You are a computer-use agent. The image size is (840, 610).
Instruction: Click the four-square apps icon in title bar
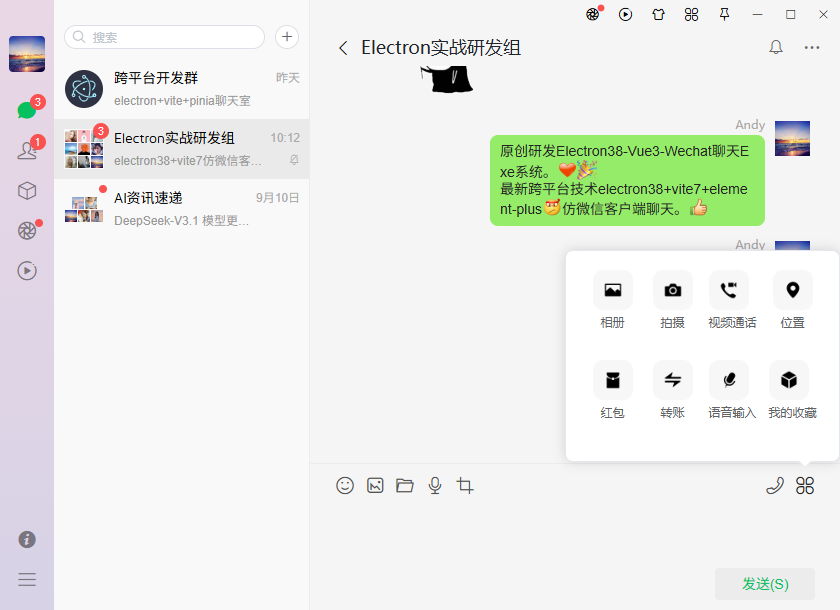[x=692, y=14]
